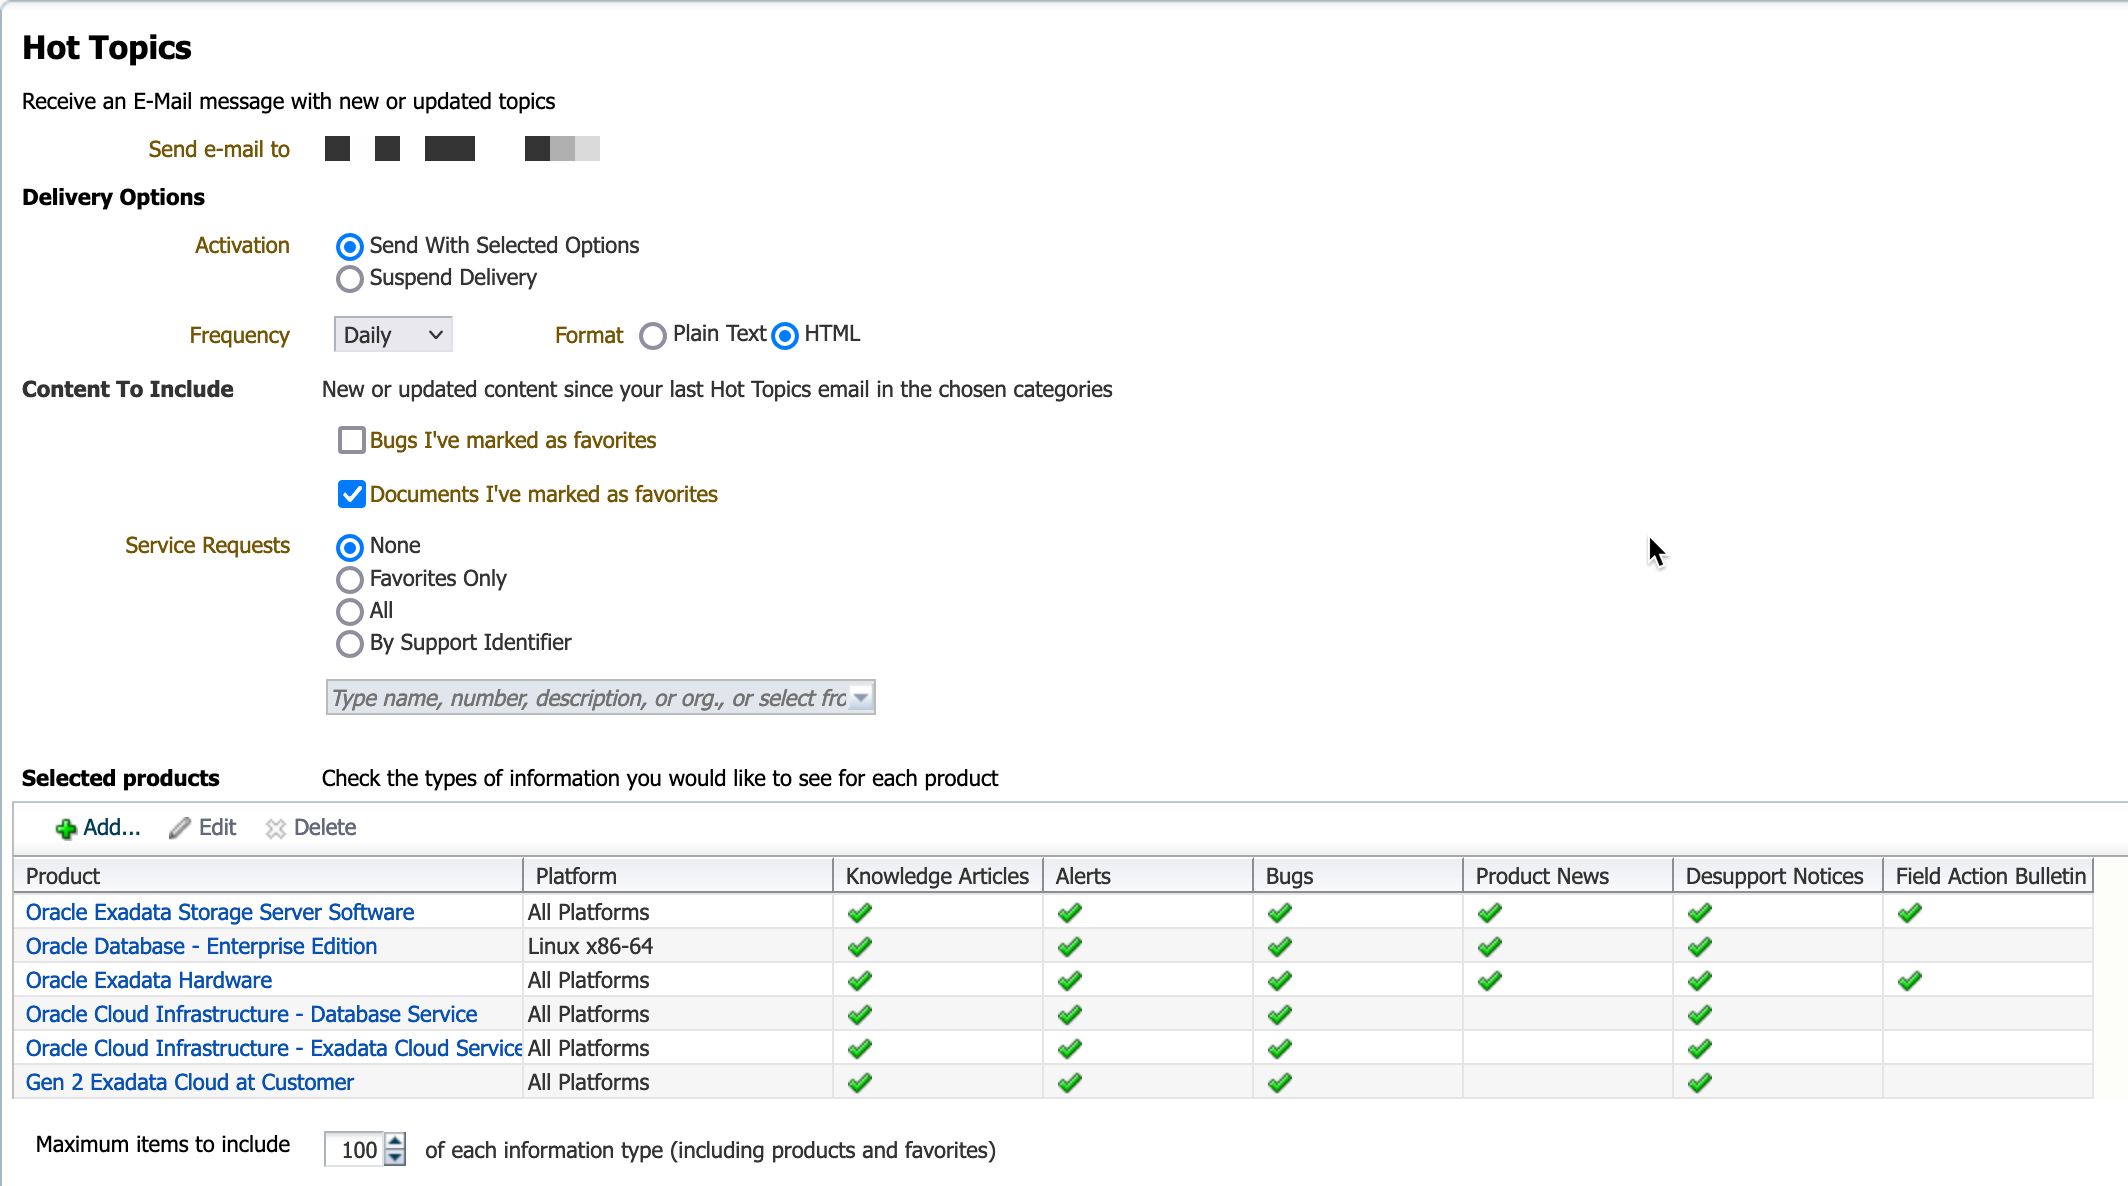The width and height of the screenshot is (2128, 1186).
Task: Toggle Product News checkmark for Oracle Exadata Hardware
Action: click(1489, 979)
